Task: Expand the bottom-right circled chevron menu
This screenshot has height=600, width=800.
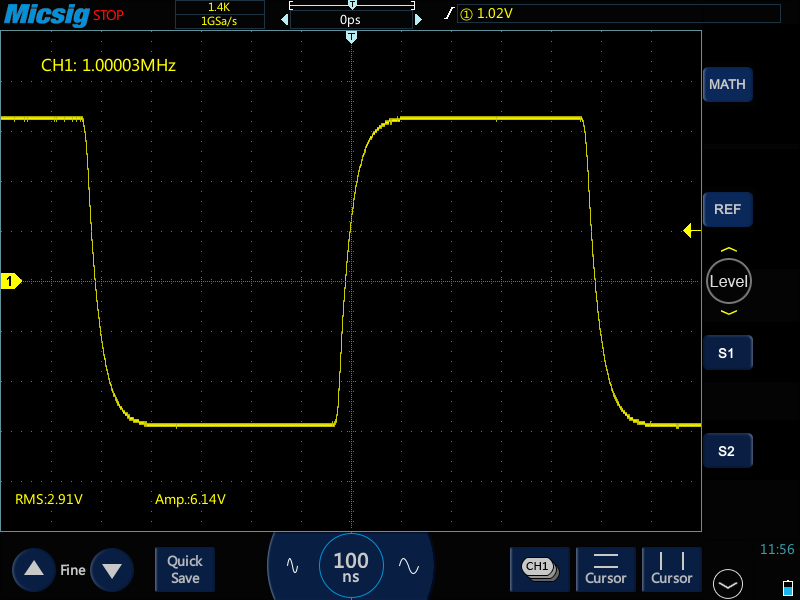Action: [x=728, y=583]
